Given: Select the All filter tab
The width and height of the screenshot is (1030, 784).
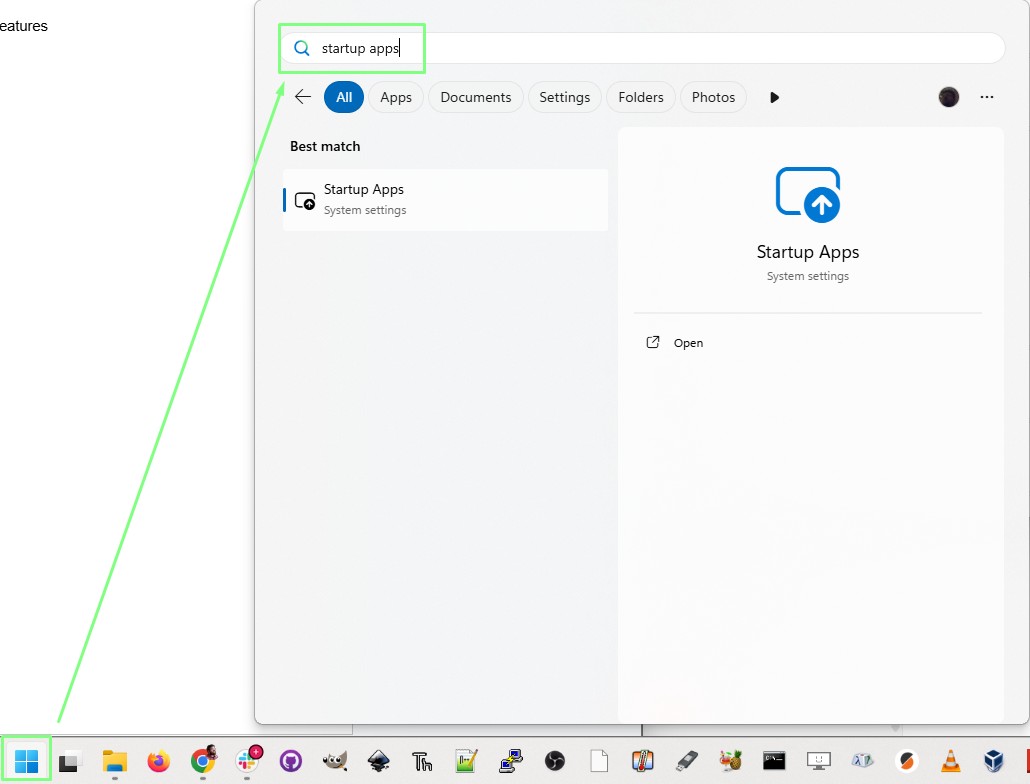Looking at the screenshot, I should coord(344,97).
